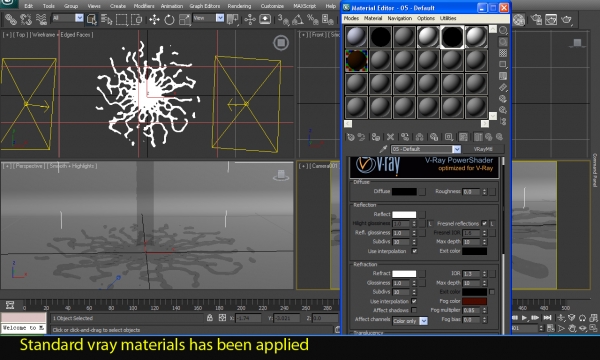Click Assign Material to Selection icon
The image size is (600, 360).
coord(376,137)
